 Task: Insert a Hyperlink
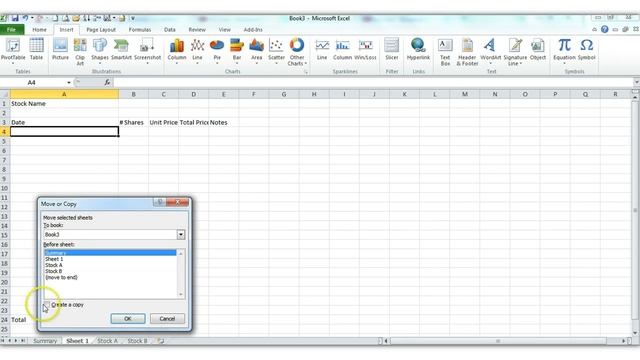click(x=418, y=50)
